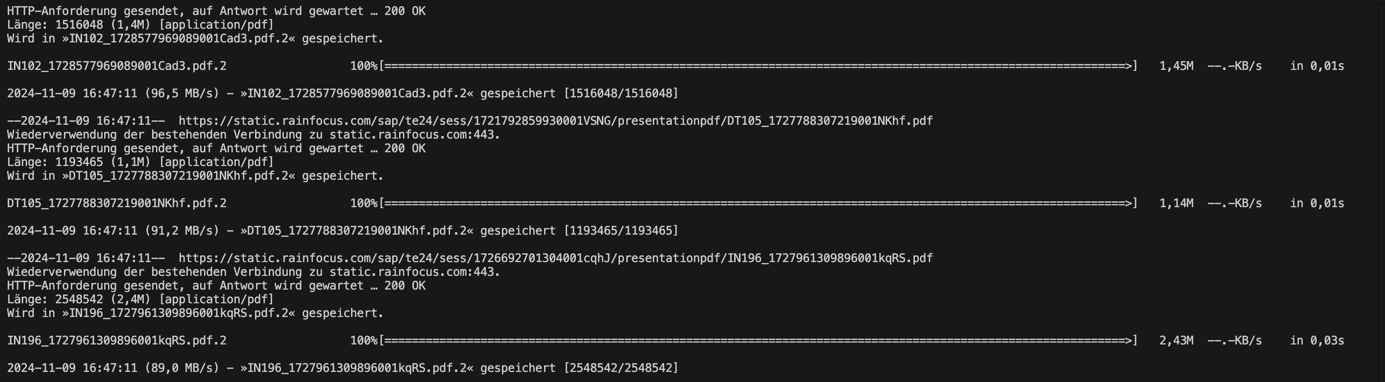
Task: Click the DT105 download progress bar
Action: coord(759,203)
